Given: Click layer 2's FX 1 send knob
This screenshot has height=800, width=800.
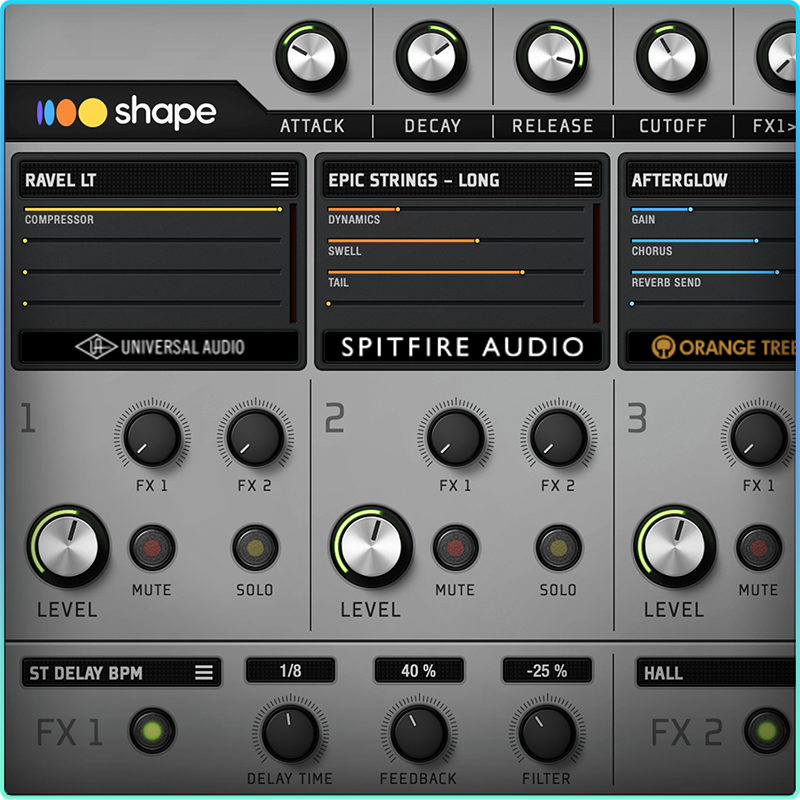Looking at the screenshot, I should coord(456,438).
